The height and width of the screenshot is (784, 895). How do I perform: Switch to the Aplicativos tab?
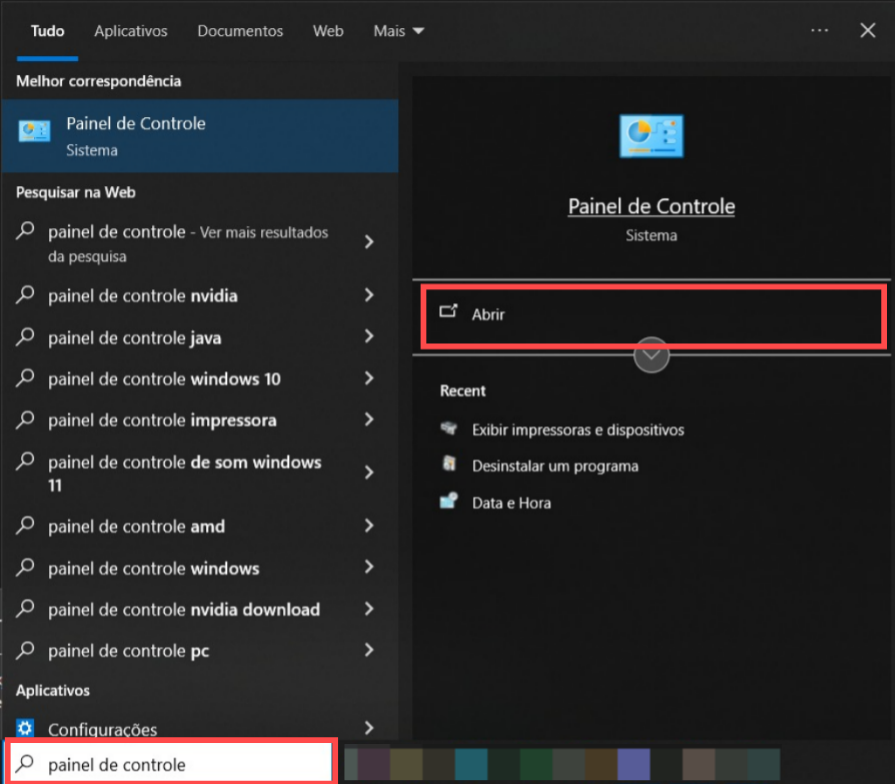click(131, 31)
